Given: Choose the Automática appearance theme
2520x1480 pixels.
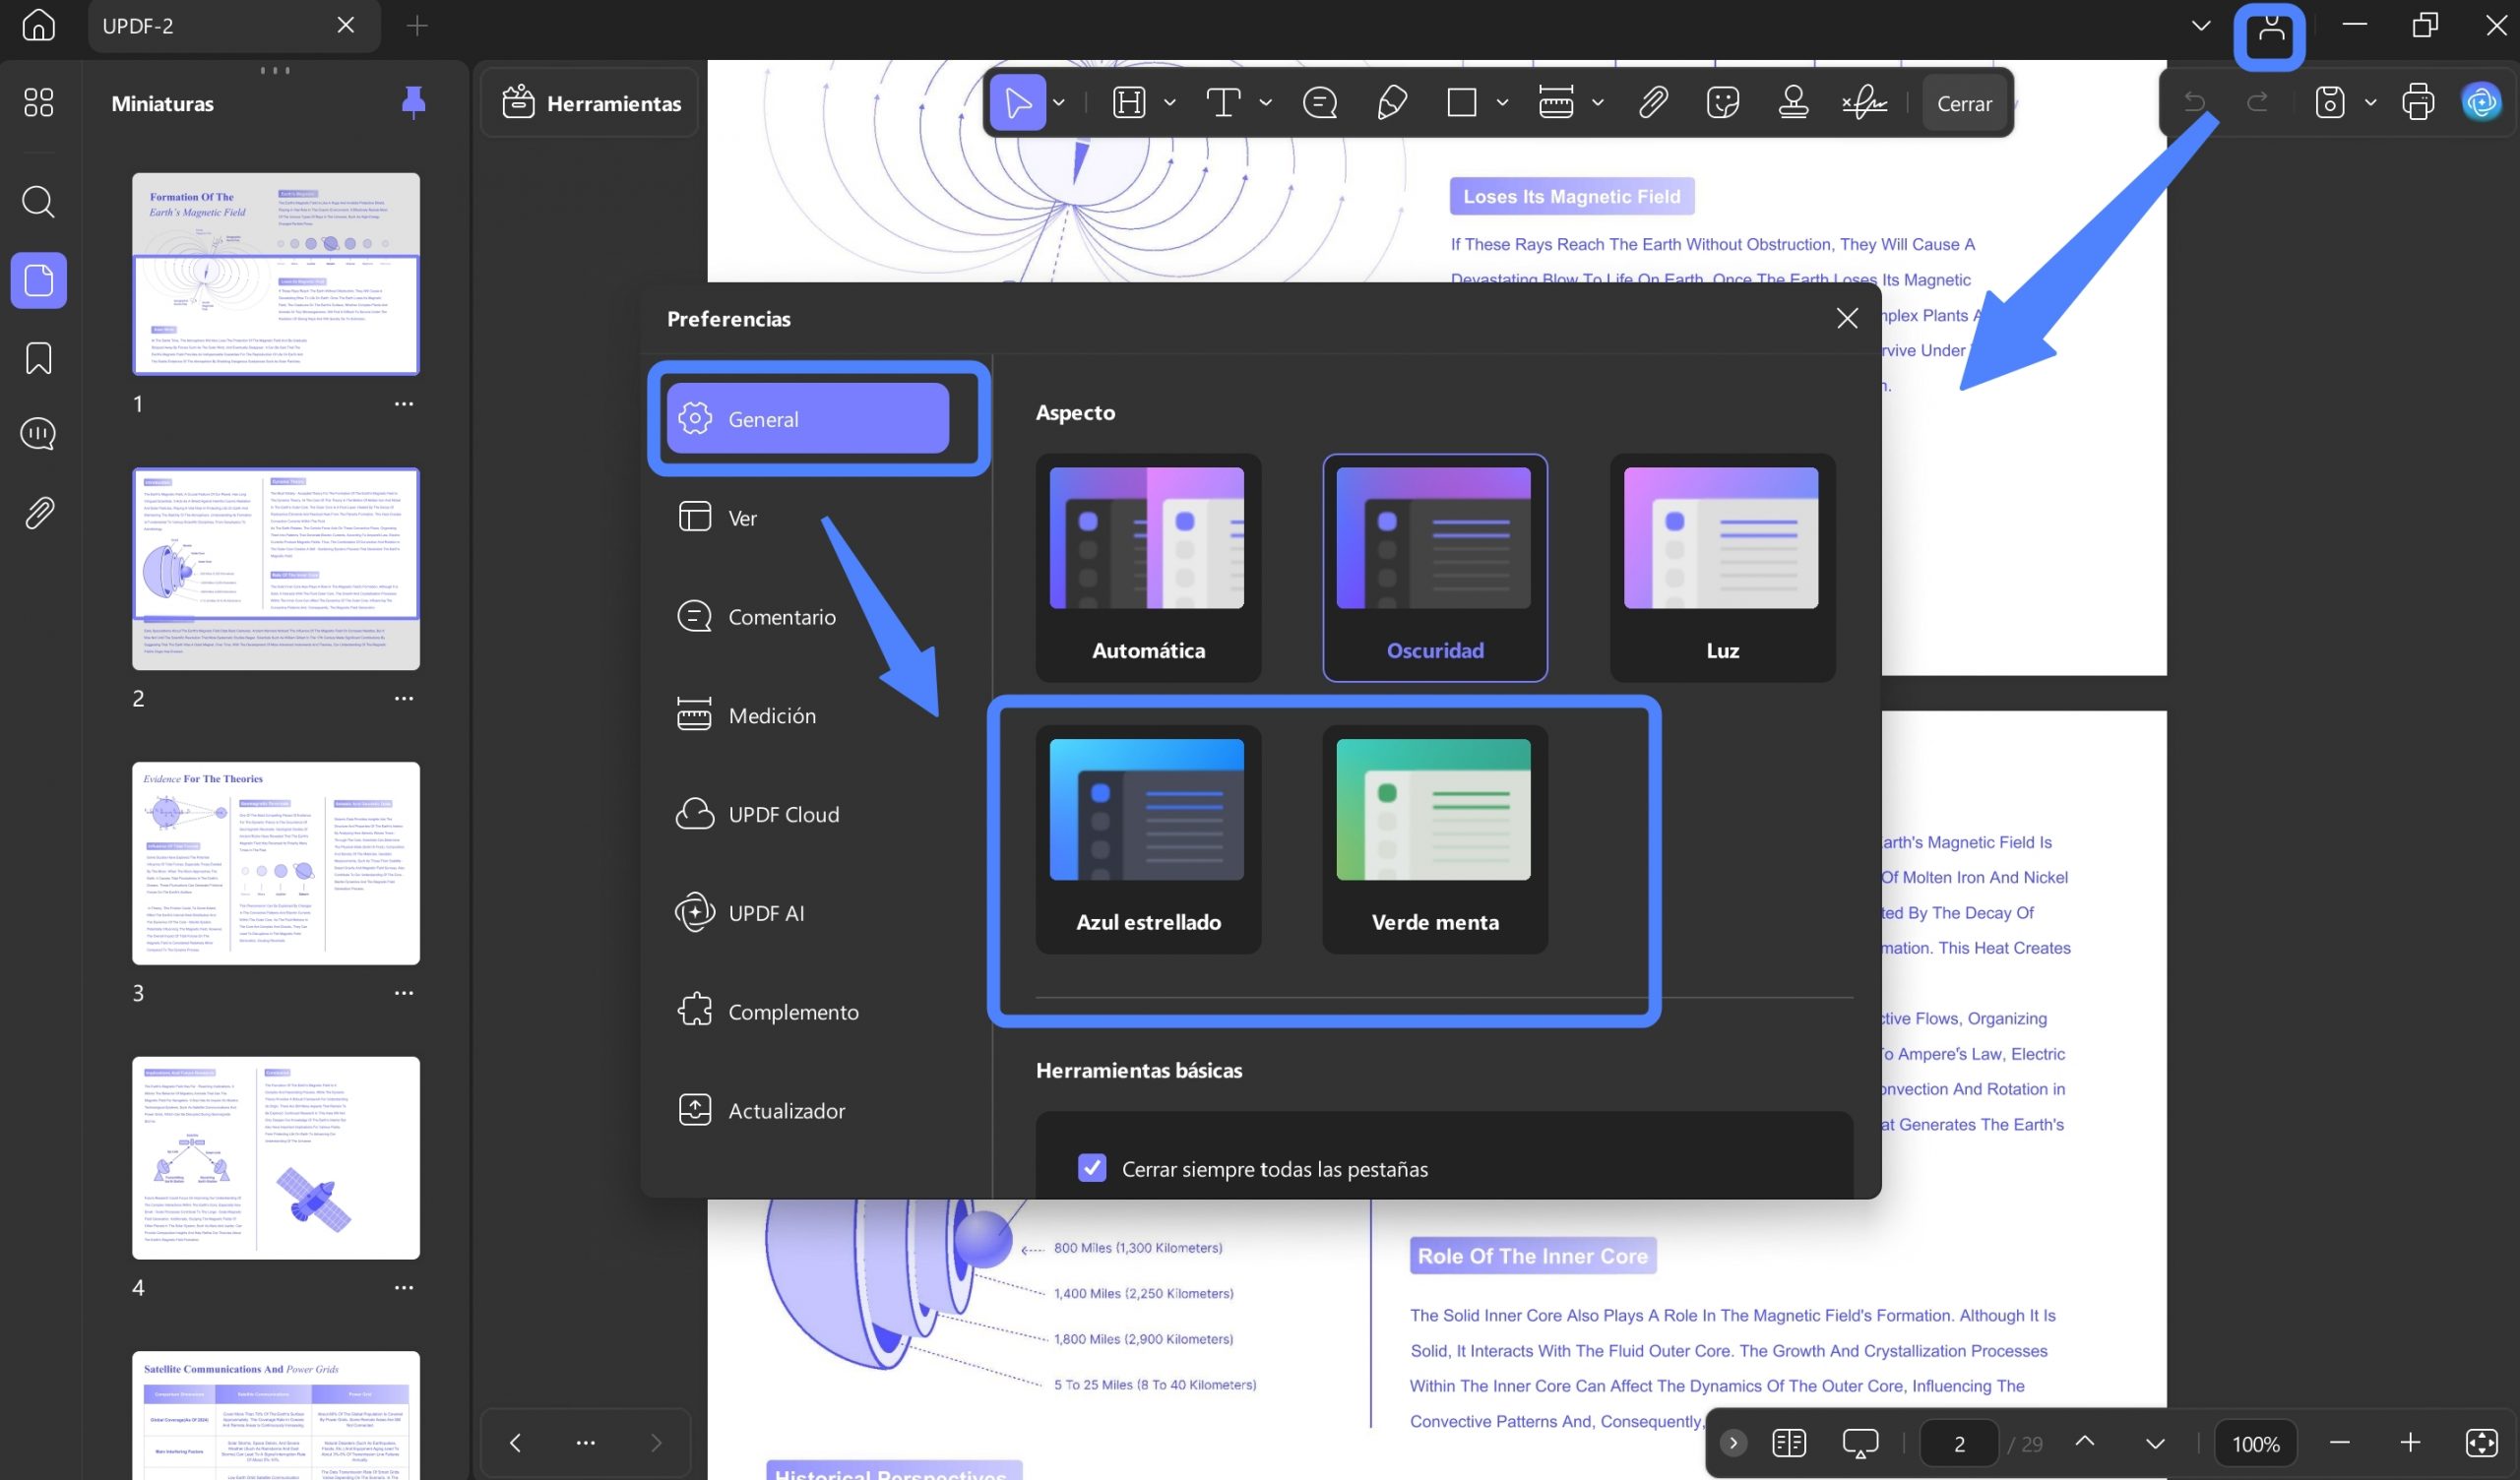Looking at the screenshot, I should pos(1148,568).
